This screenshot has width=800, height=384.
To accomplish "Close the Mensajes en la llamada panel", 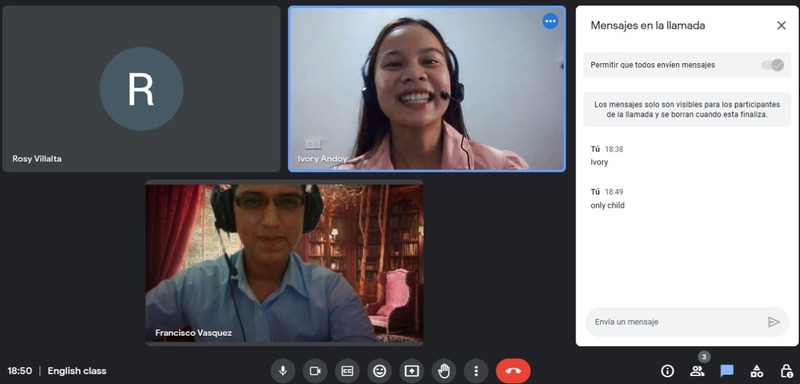I will [x=781, y=25].
